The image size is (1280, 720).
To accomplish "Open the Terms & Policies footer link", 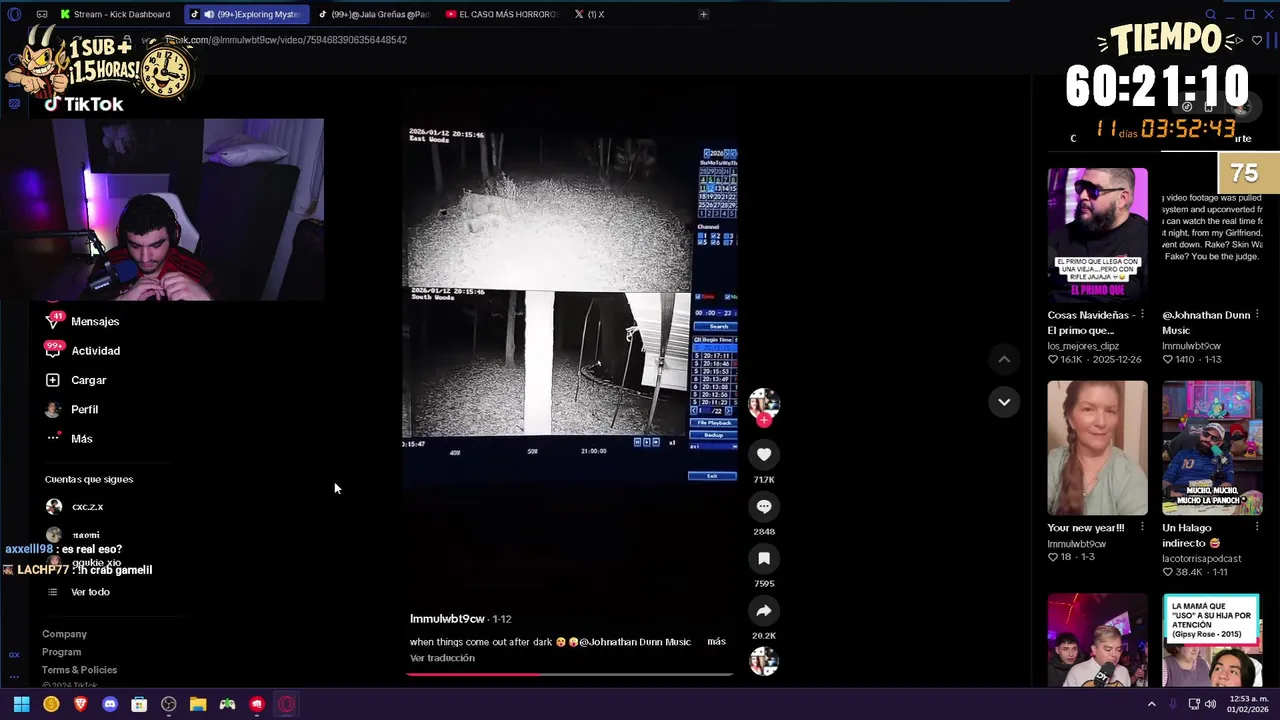I will coord(79,670).
